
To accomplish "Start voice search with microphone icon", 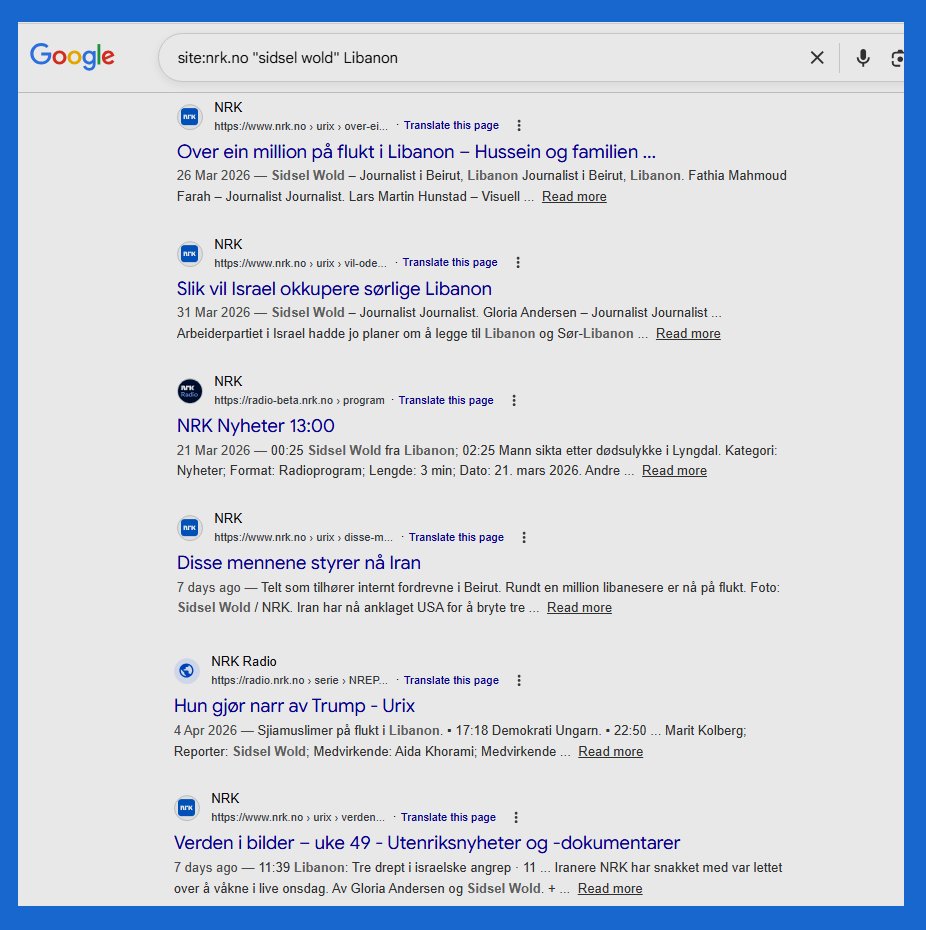I will click(863, 58).
